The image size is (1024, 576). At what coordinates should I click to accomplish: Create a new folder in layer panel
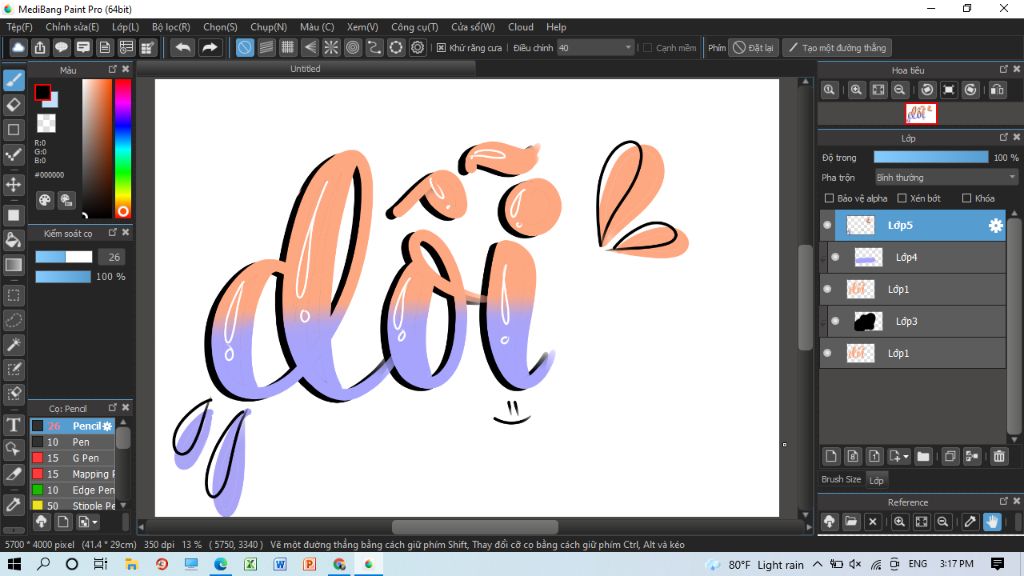pos(923,456)
